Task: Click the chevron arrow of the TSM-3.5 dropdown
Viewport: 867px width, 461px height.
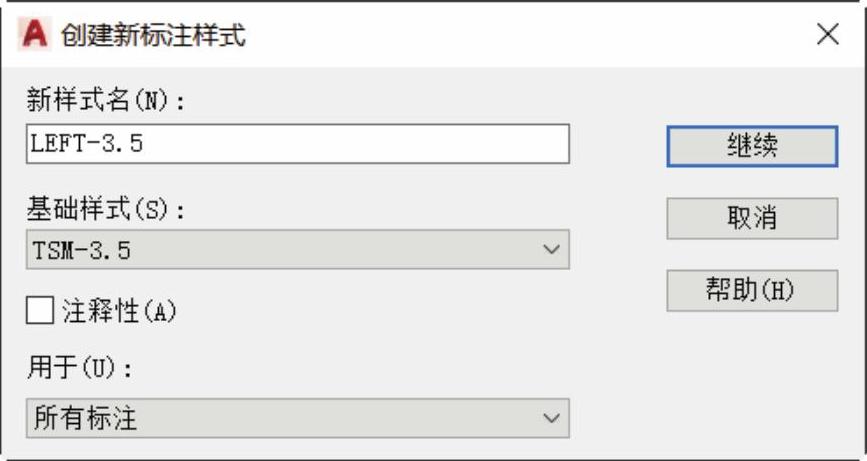Action: click(x=550, y=250)
